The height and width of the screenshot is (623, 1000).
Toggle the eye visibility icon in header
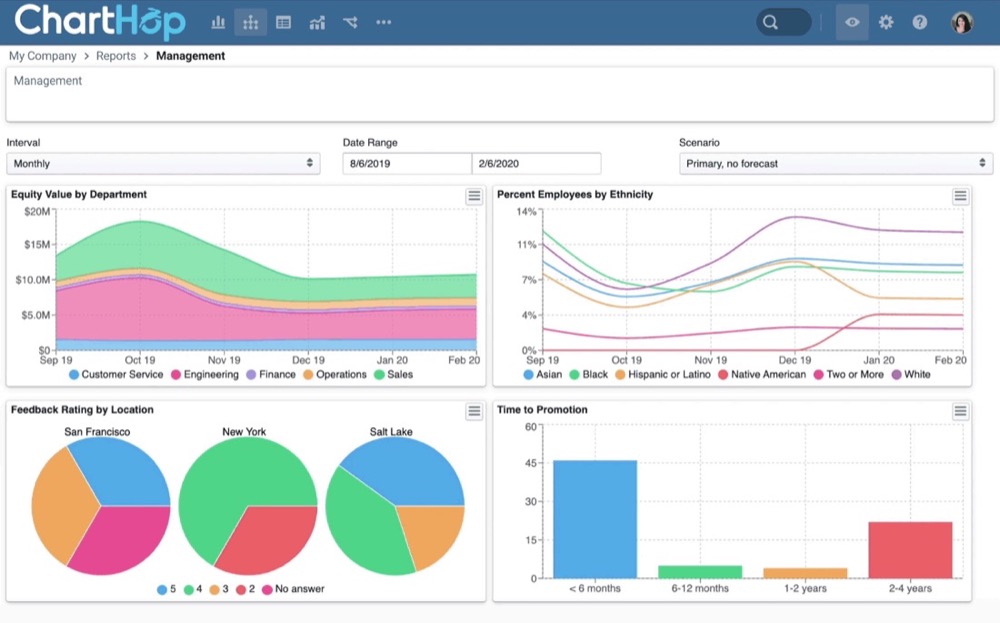pyautogui.click(x=852, y=22)
